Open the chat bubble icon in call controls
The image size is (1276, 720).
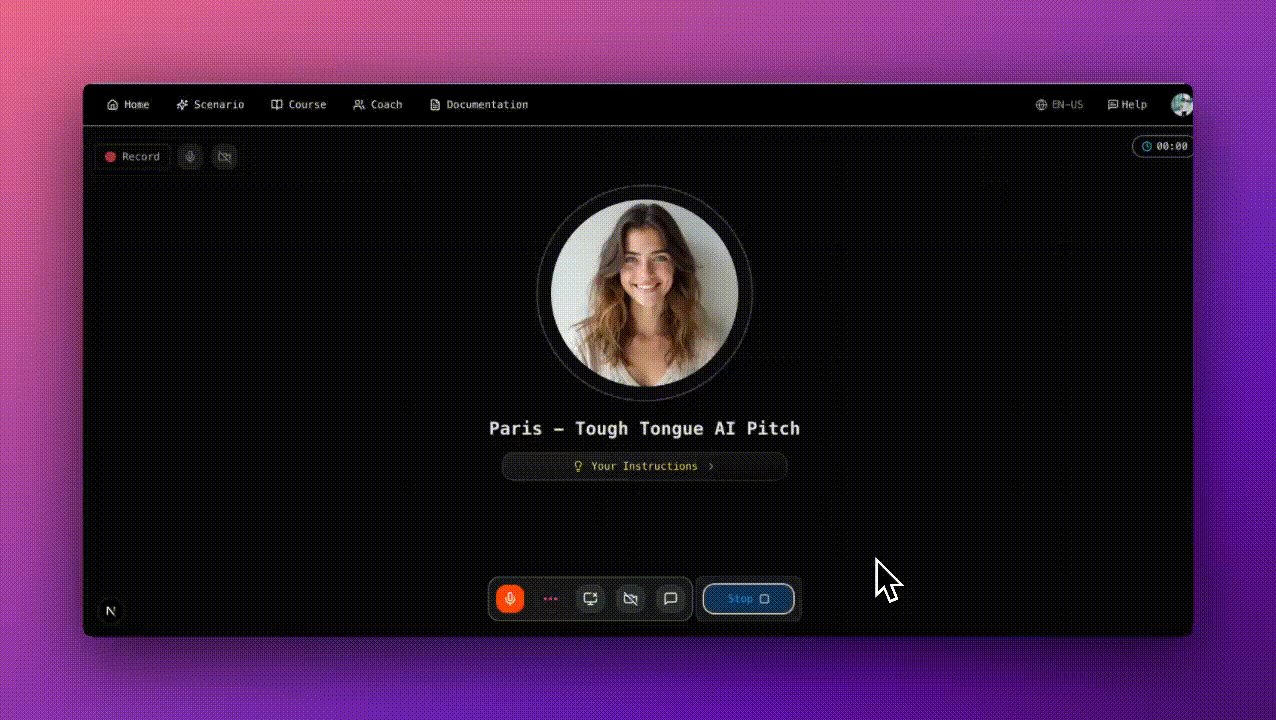coord(670,598)
